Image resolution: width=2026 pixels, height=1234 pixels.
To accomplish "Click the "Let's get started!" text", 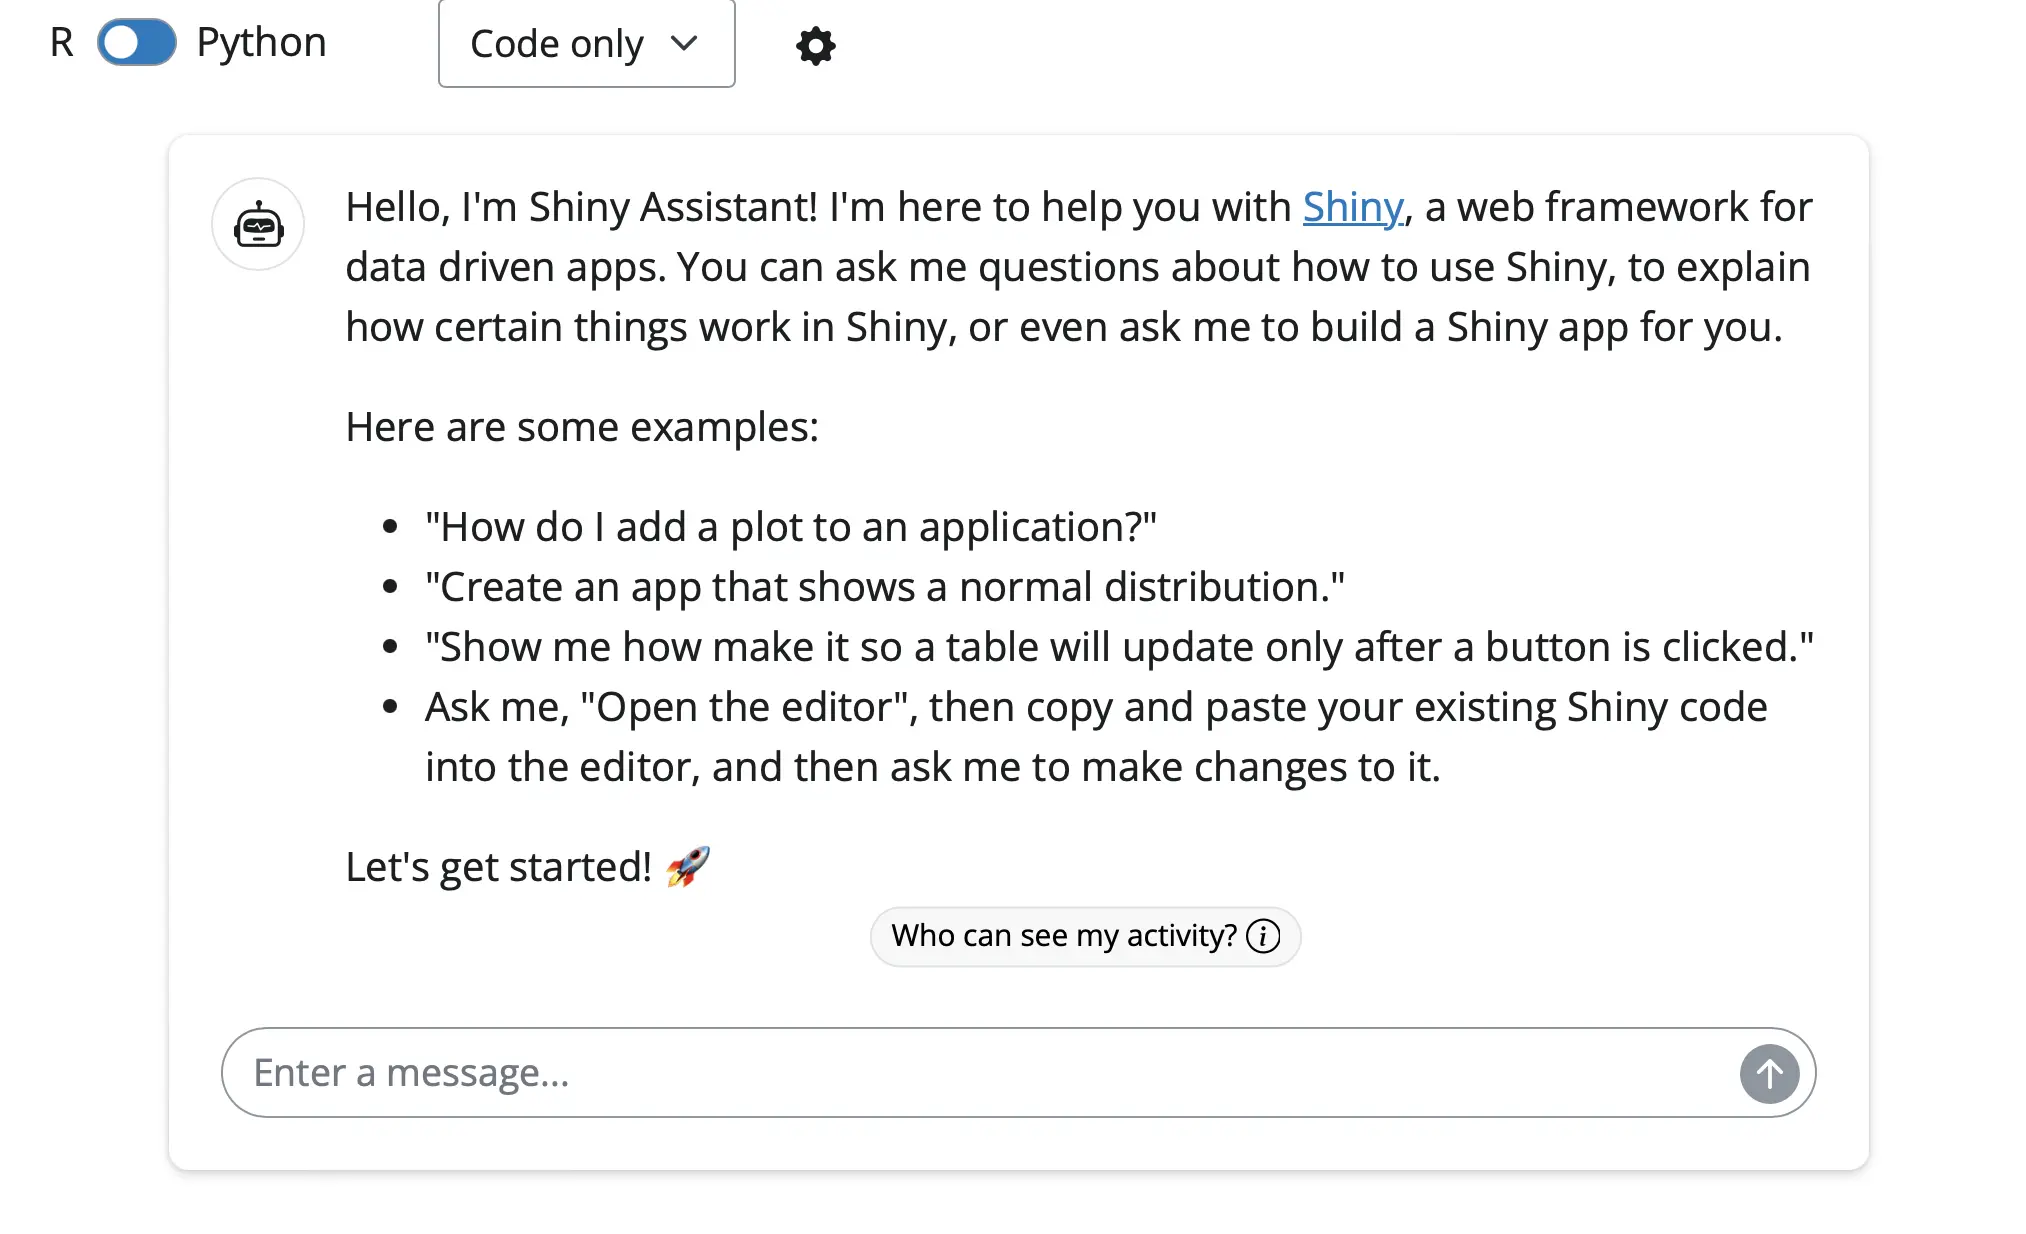I will pos(499,867).
